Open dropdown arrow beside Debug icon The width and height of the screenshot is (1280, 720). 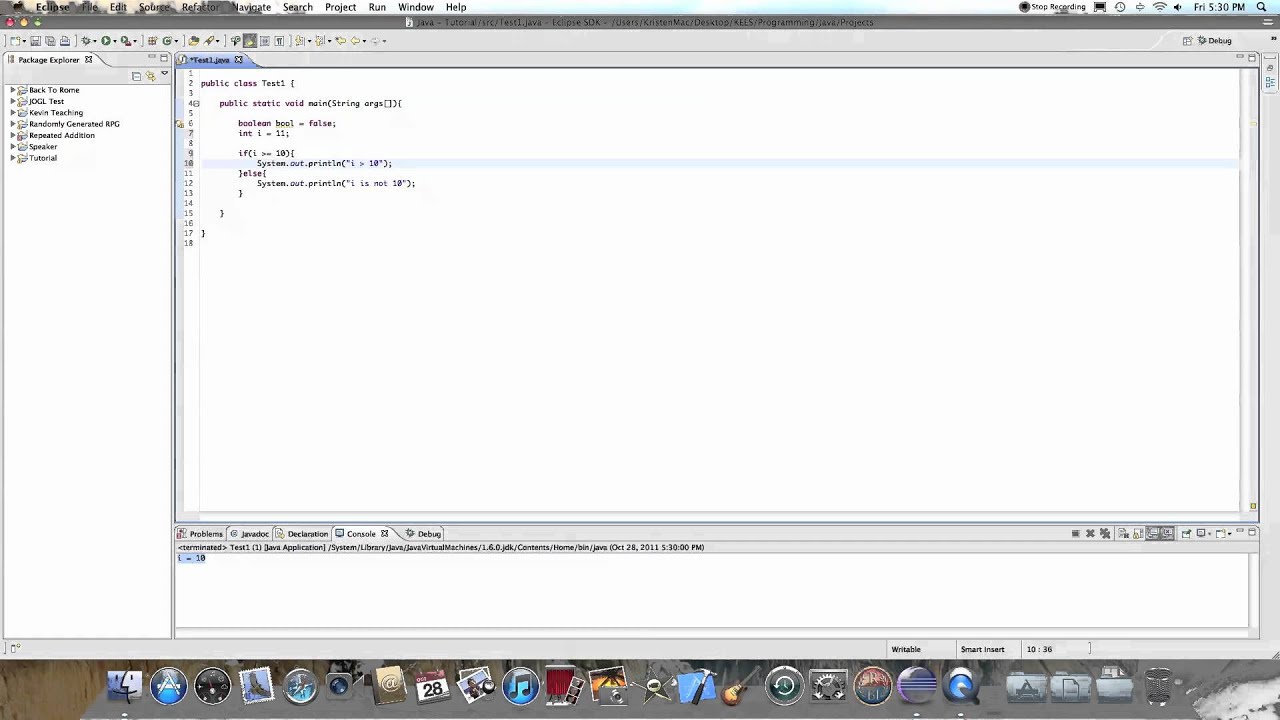click(95, 41)
